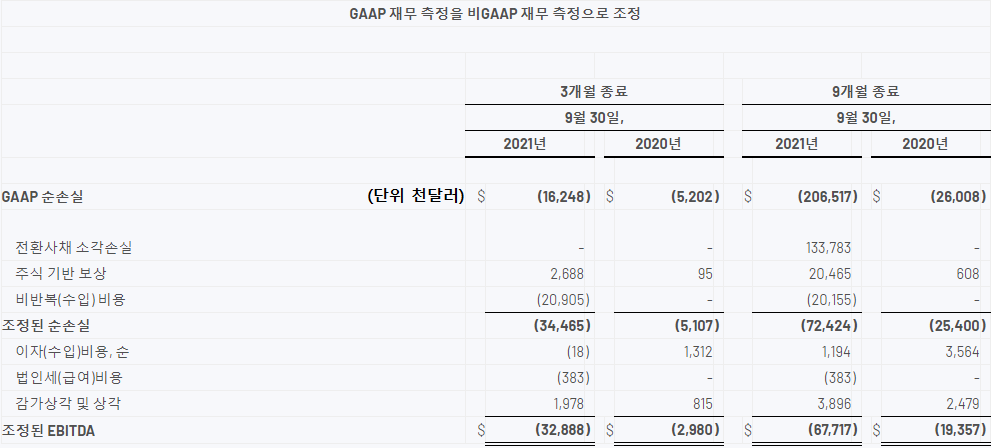The image size is (991, 448).
Task: Select the 1,194 interest cell
Action: pos(834,352)
